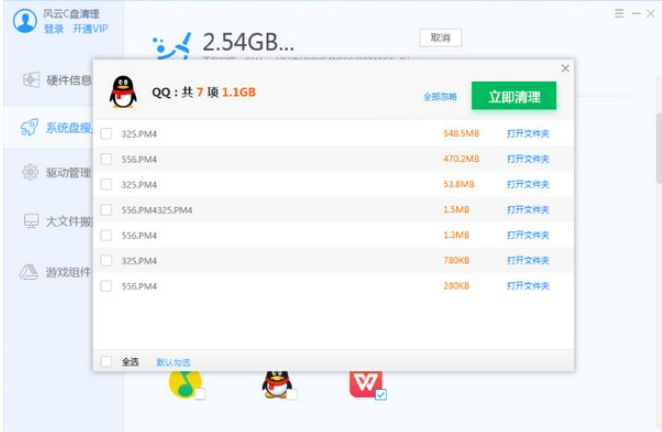Select the 游戏组件 sidebar label
The image size is (662, 432).
pos(69,272)
